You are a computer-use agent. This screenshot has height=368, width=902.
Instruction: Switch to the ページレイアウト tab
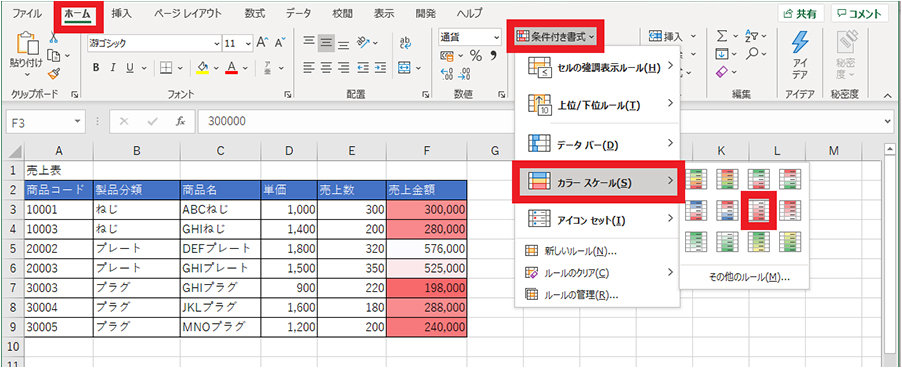pyautogui.click(x=188, y=14)
